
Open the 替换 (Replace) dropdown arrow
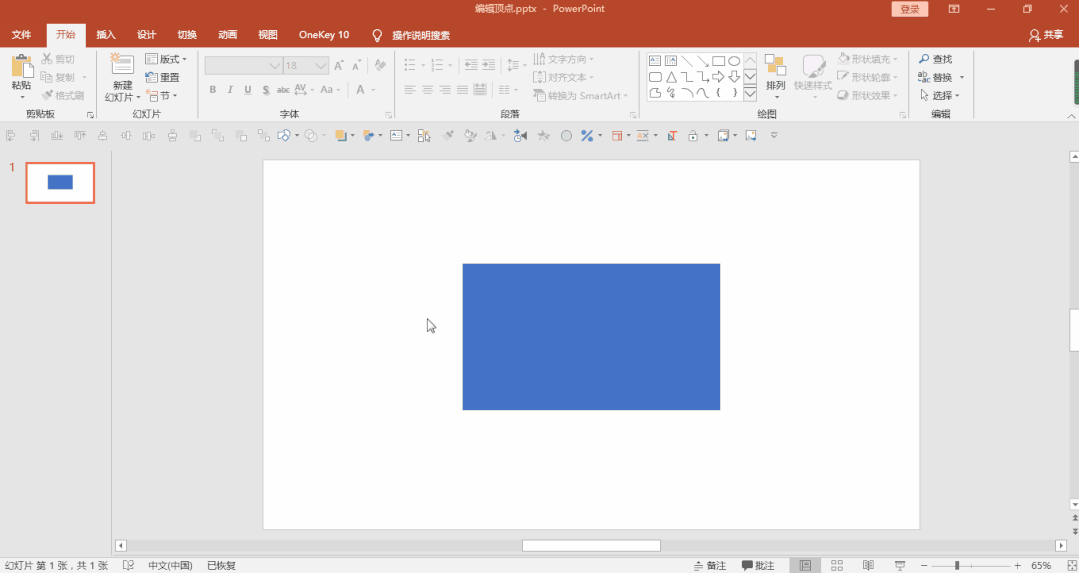[962, 78]
